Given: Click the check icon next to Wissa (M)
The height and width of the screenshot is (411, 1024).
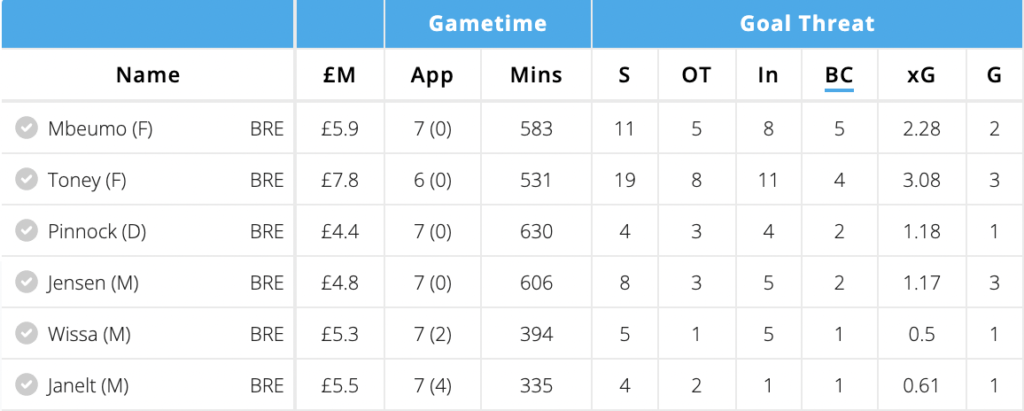Looking at the screenshot, I should point(27,334).
